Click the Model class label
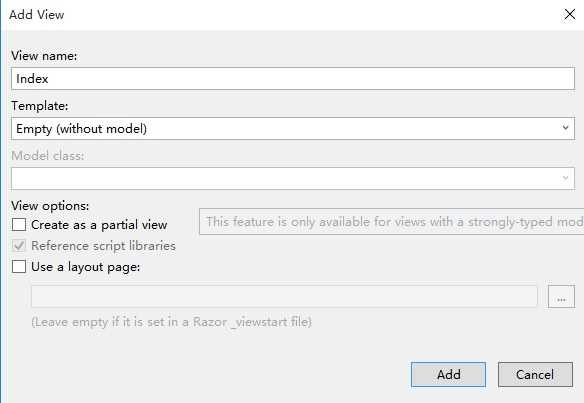 pos(48,156)
